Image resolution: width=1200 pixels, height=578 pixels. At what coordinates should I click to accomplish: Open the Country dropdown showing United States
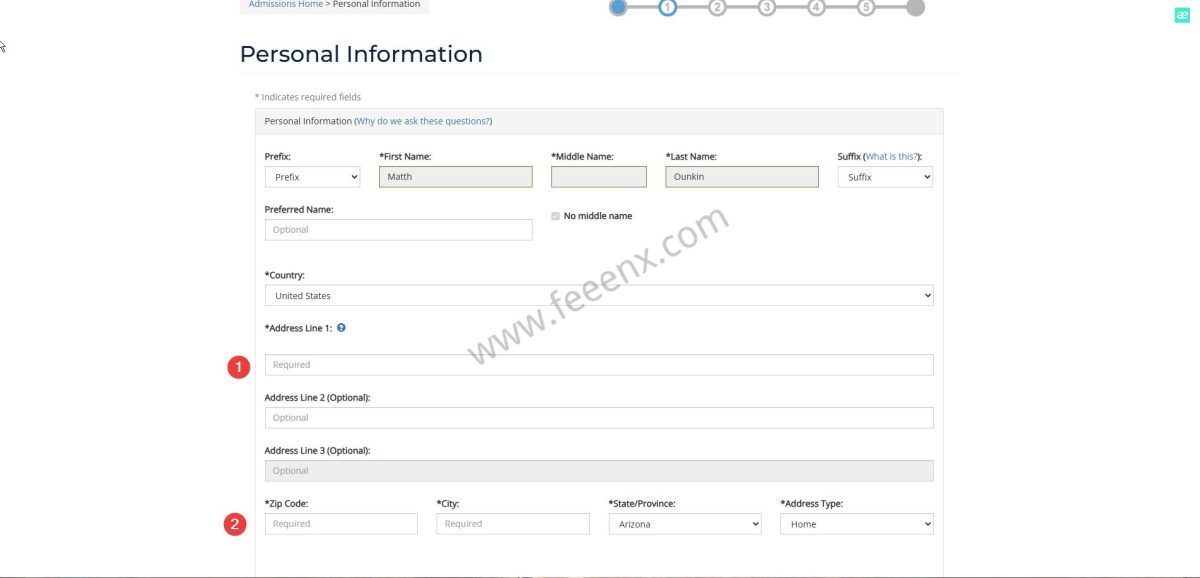pos(598,296)
